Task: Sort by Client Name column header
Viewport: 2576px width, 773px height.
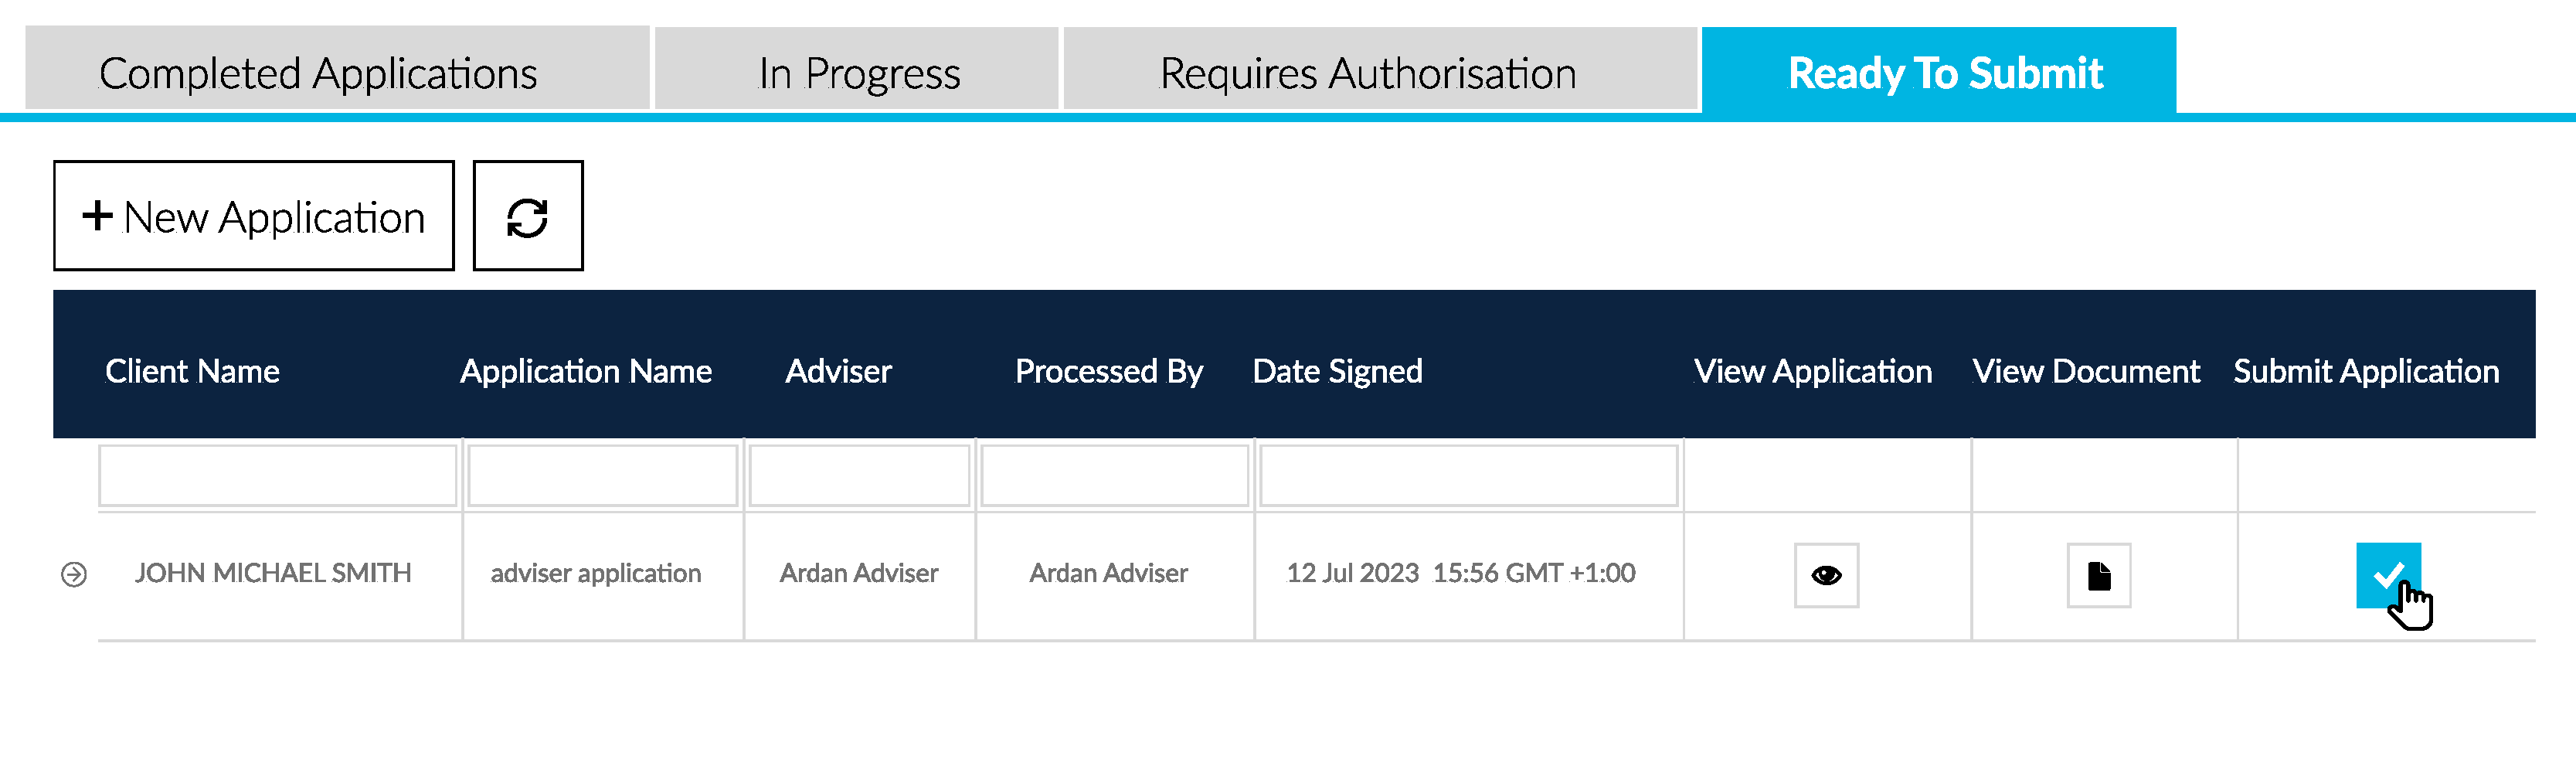Action: point(192,371)
